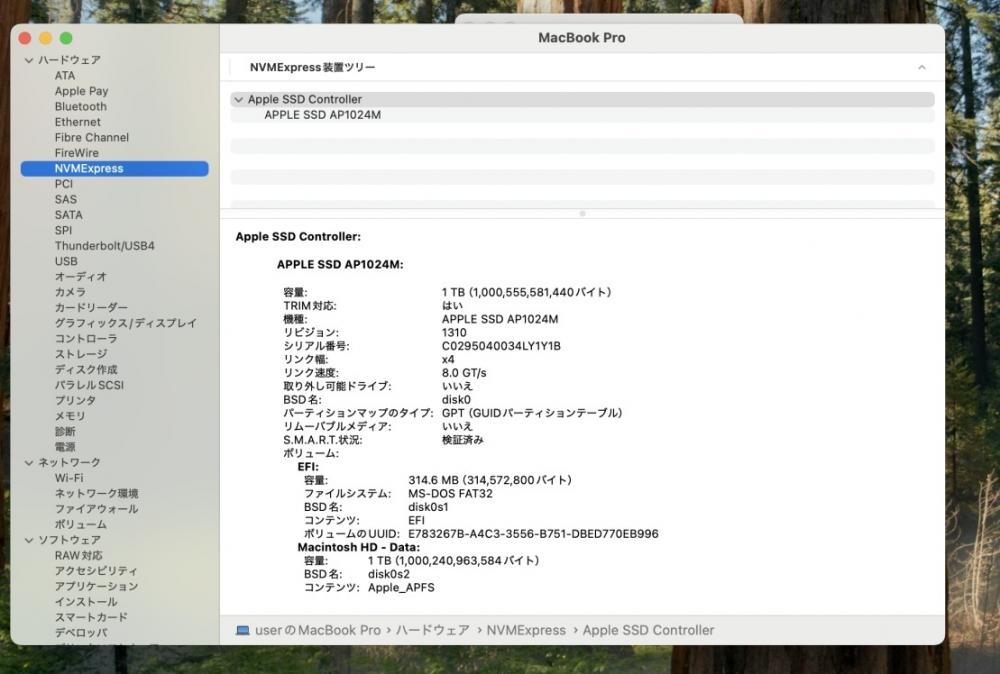
Task: Collapse the Apple SSD Controller tree row
Action: (x=239, y=99)
